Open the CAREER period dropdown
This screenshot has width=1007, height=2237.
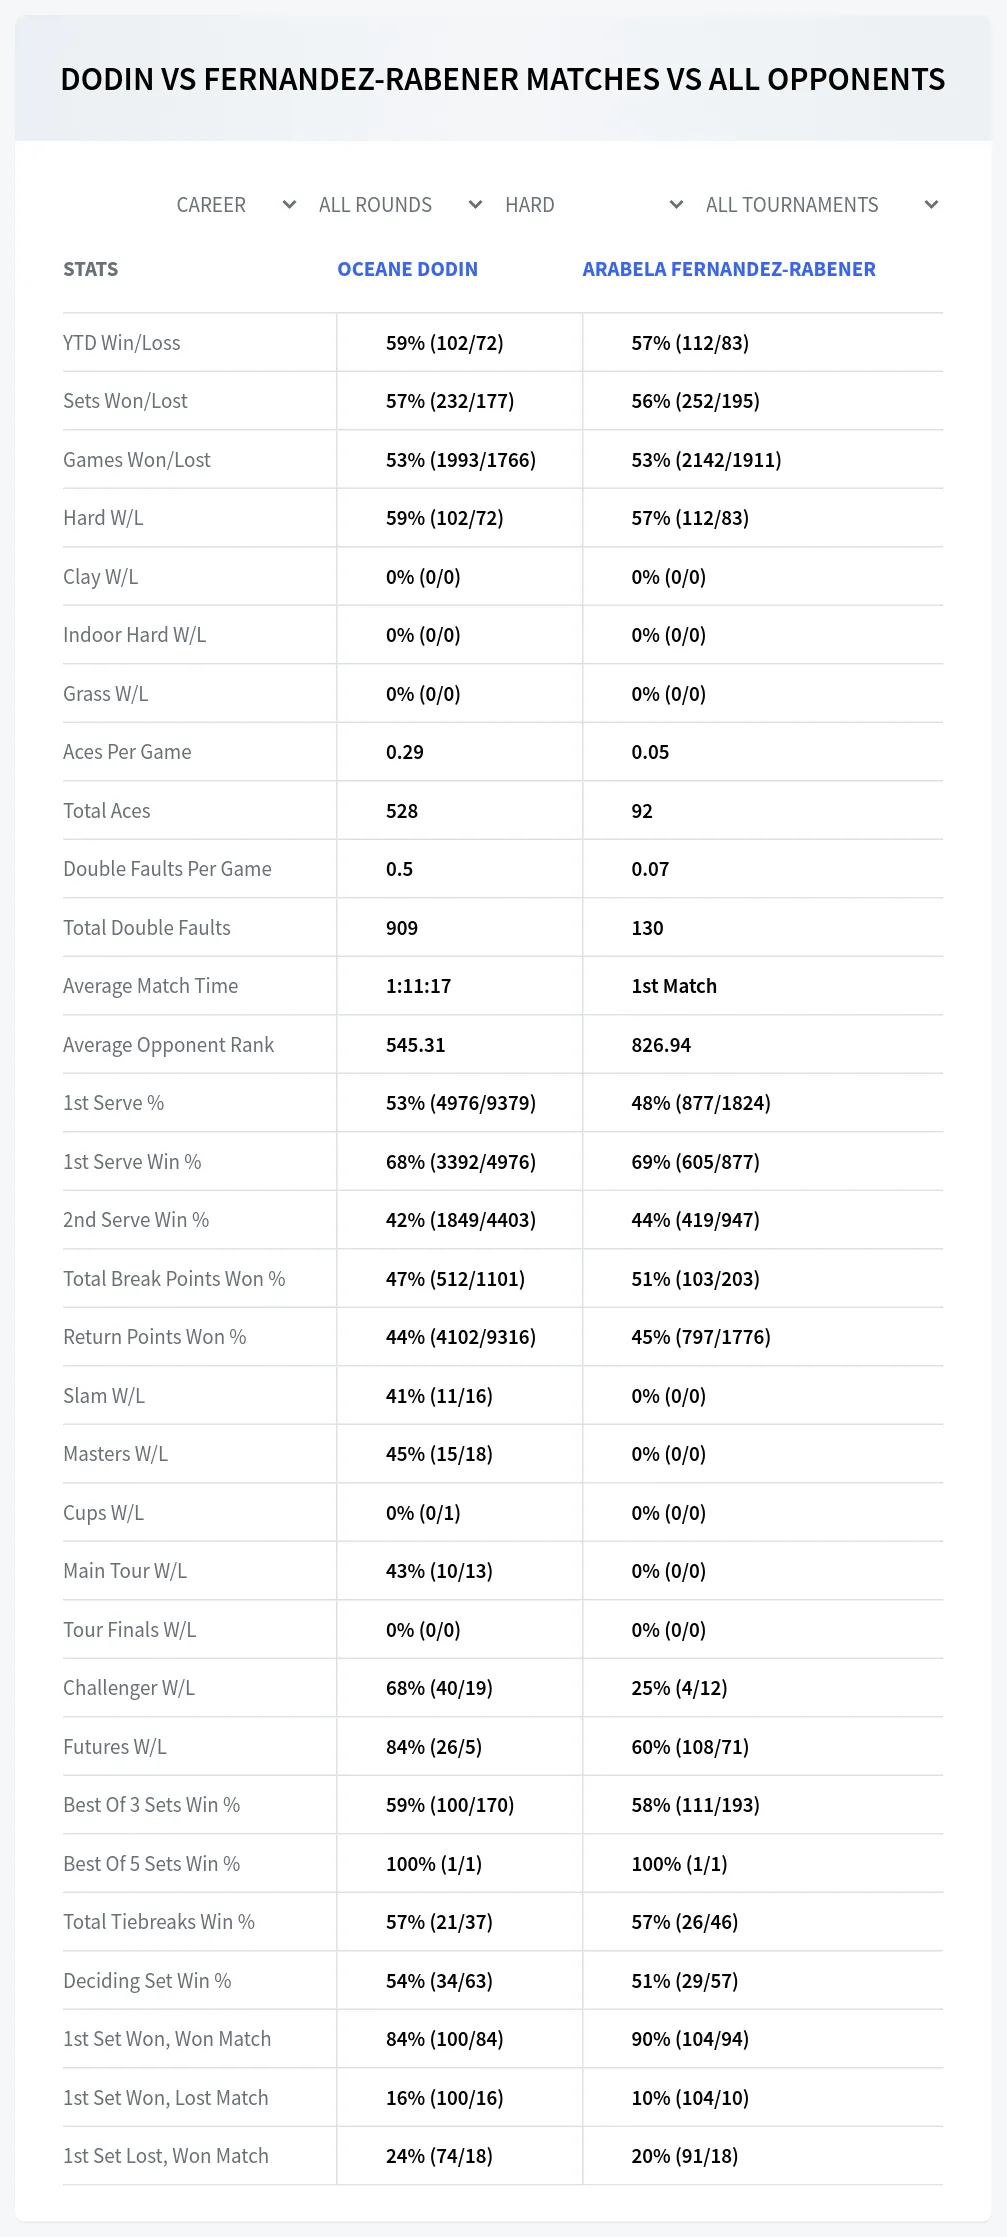click(x=236, y=205)
